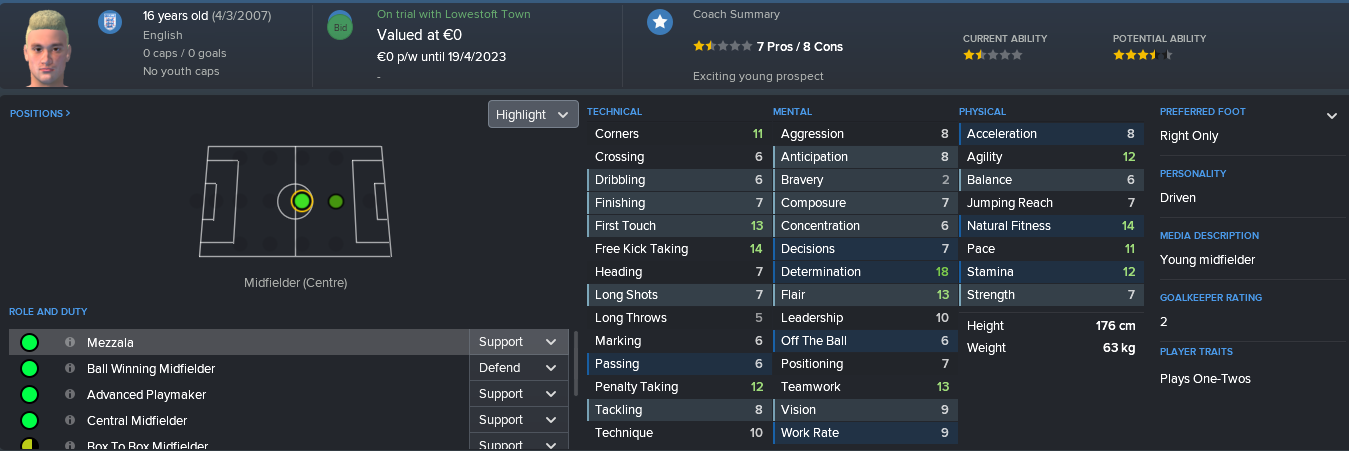
Task: Open info icon for Ball Winning Midfielder
Action: pos(70,368)
